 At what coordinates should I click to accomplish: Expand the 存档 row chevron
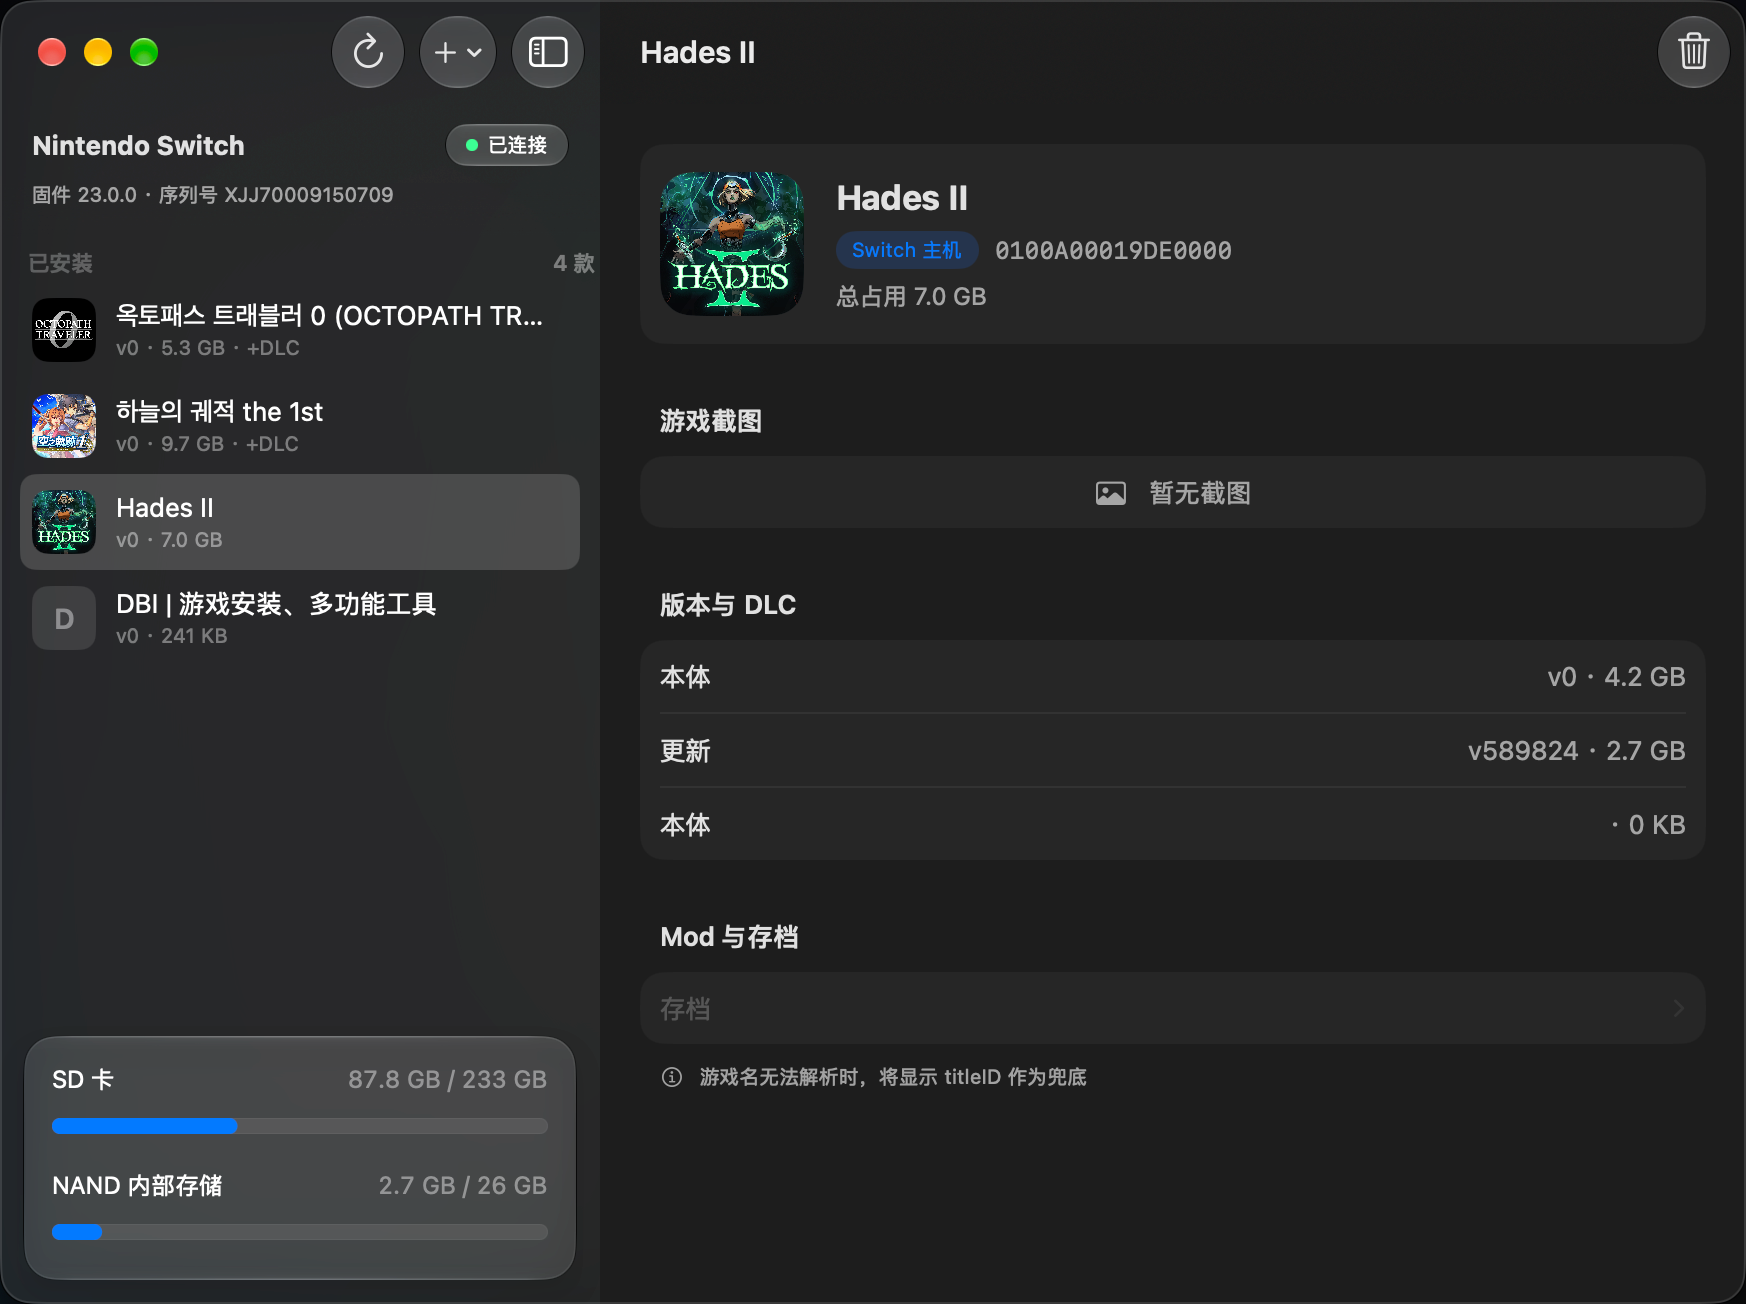(x=1679, y=1009)
